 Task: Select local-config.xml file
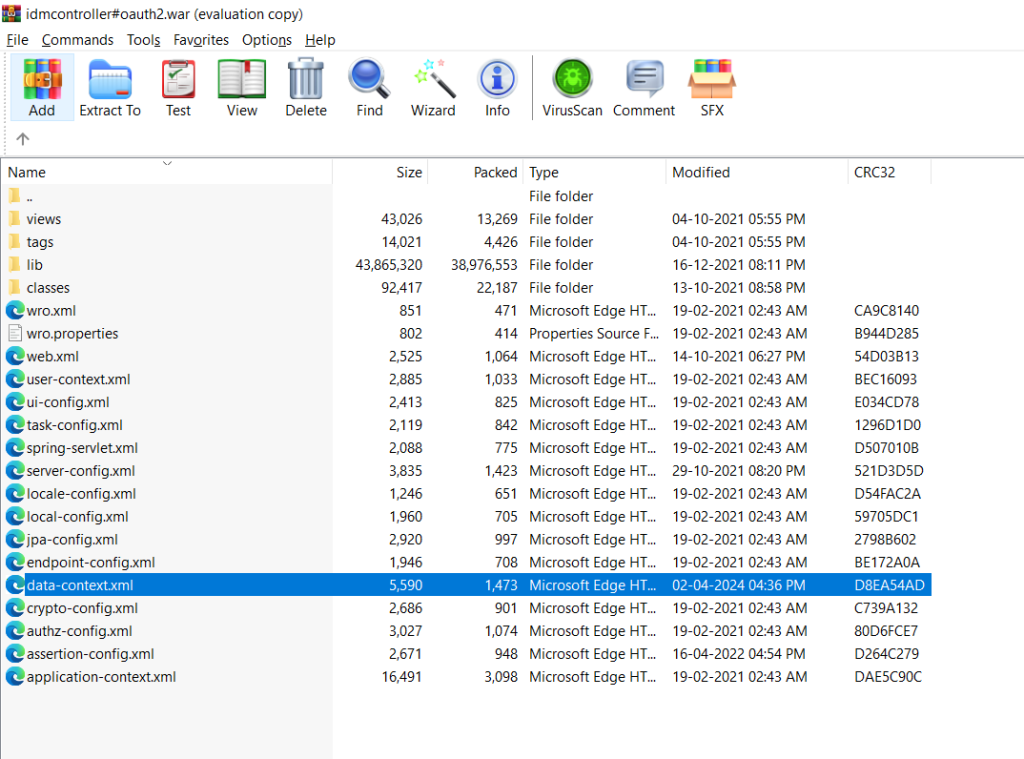pyautogui.click(x=78, y=516)
